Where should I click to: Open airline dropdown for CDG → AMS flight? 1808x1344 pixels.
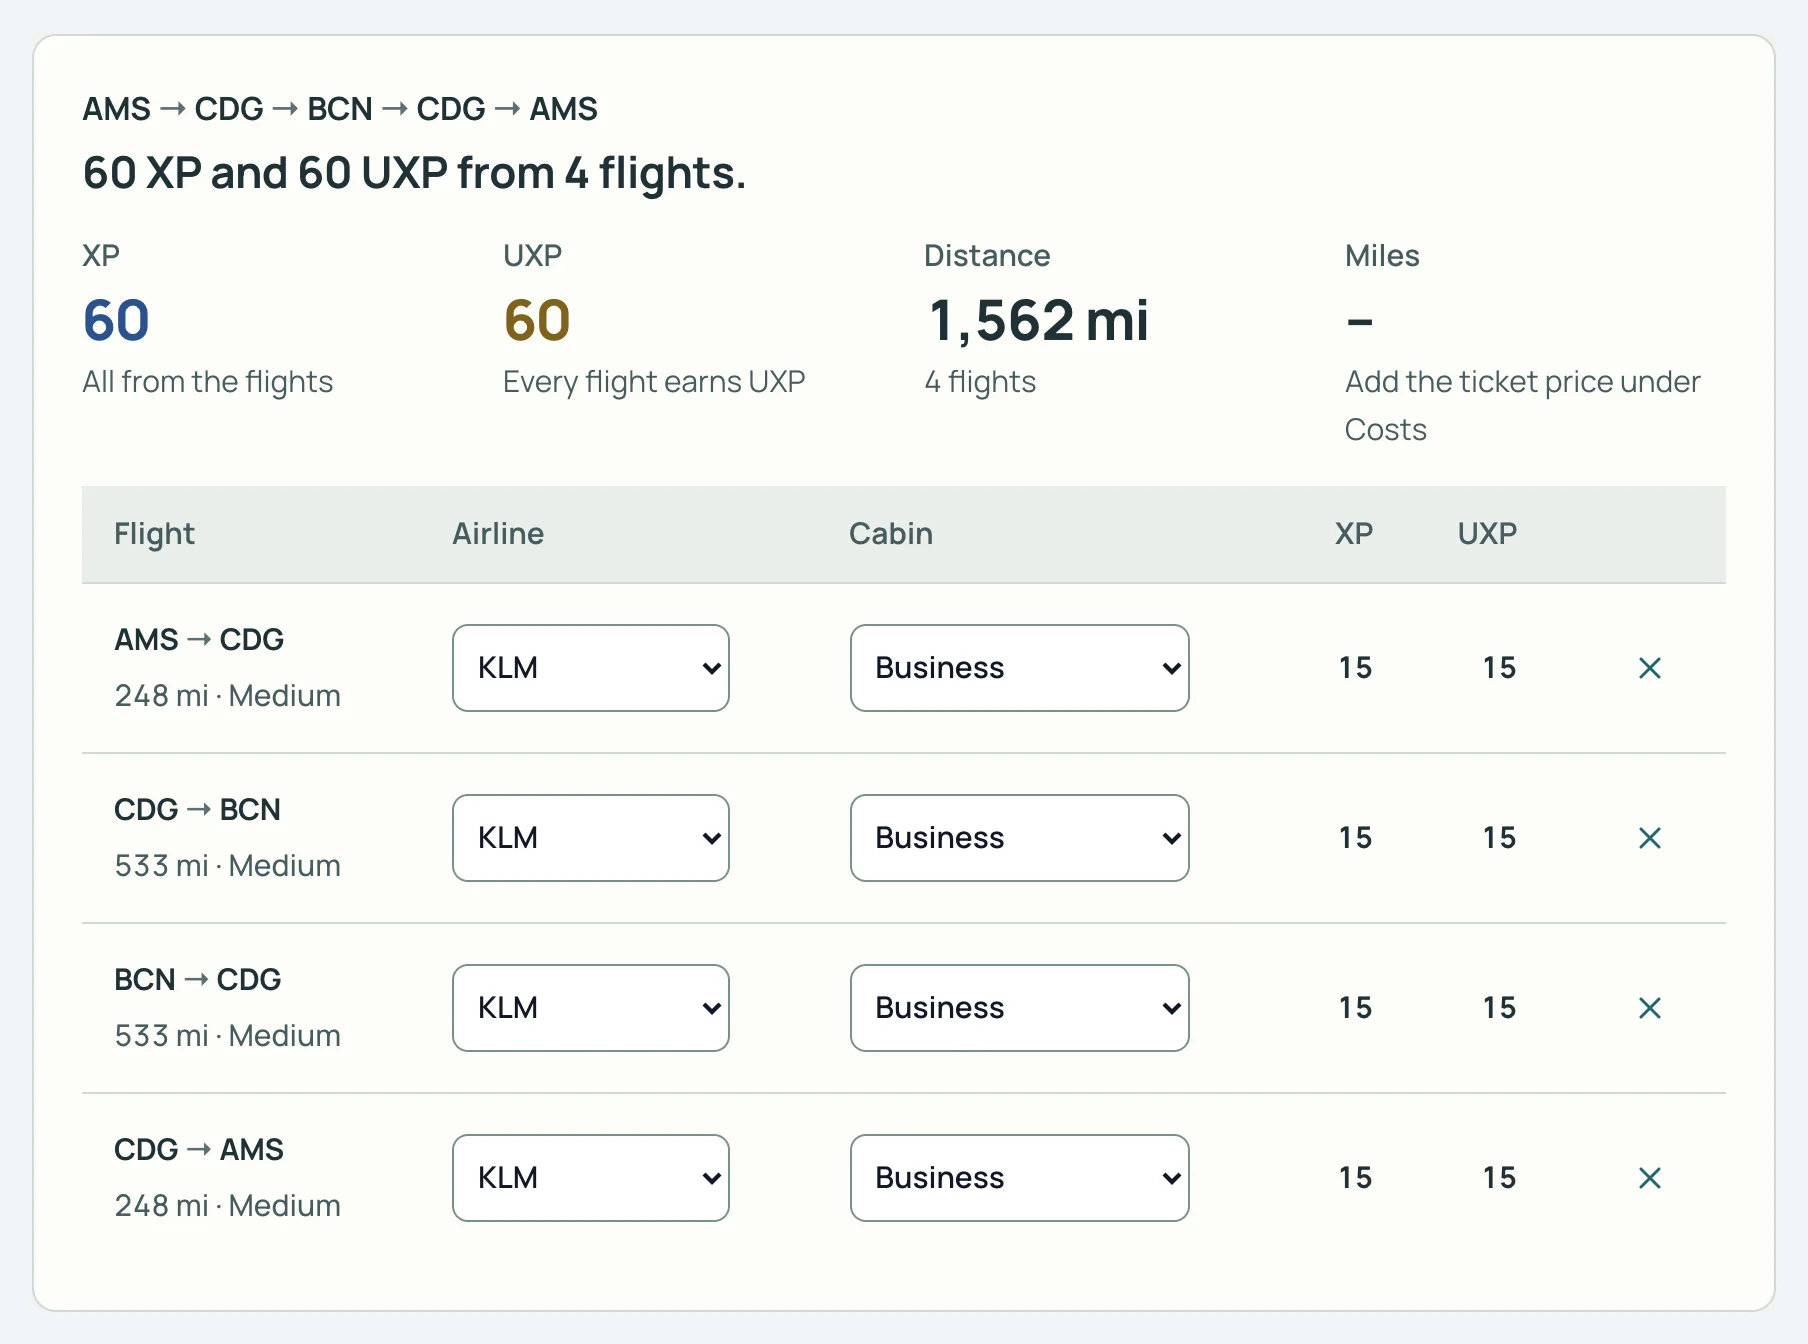click(591, 1178)
